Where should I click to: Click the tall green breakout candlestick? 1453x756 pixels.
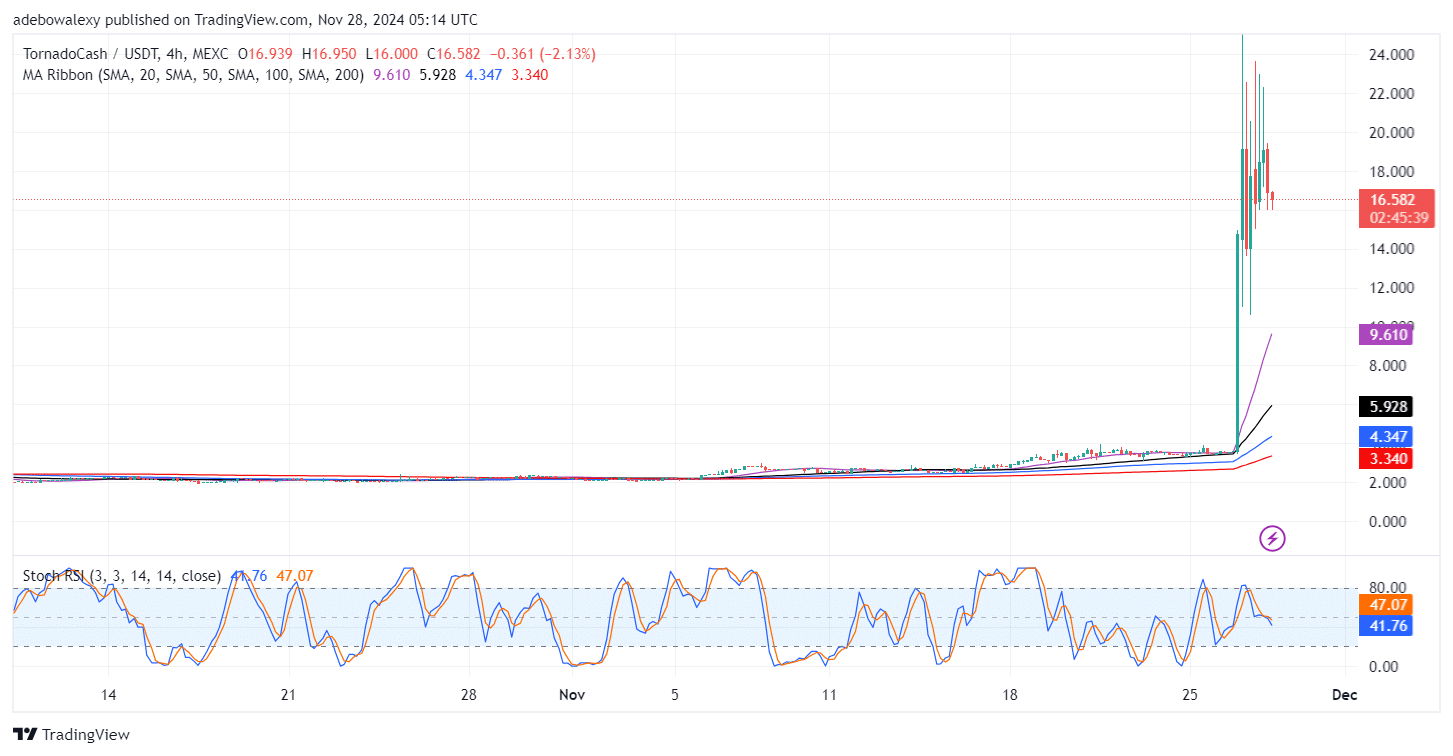1237,340
